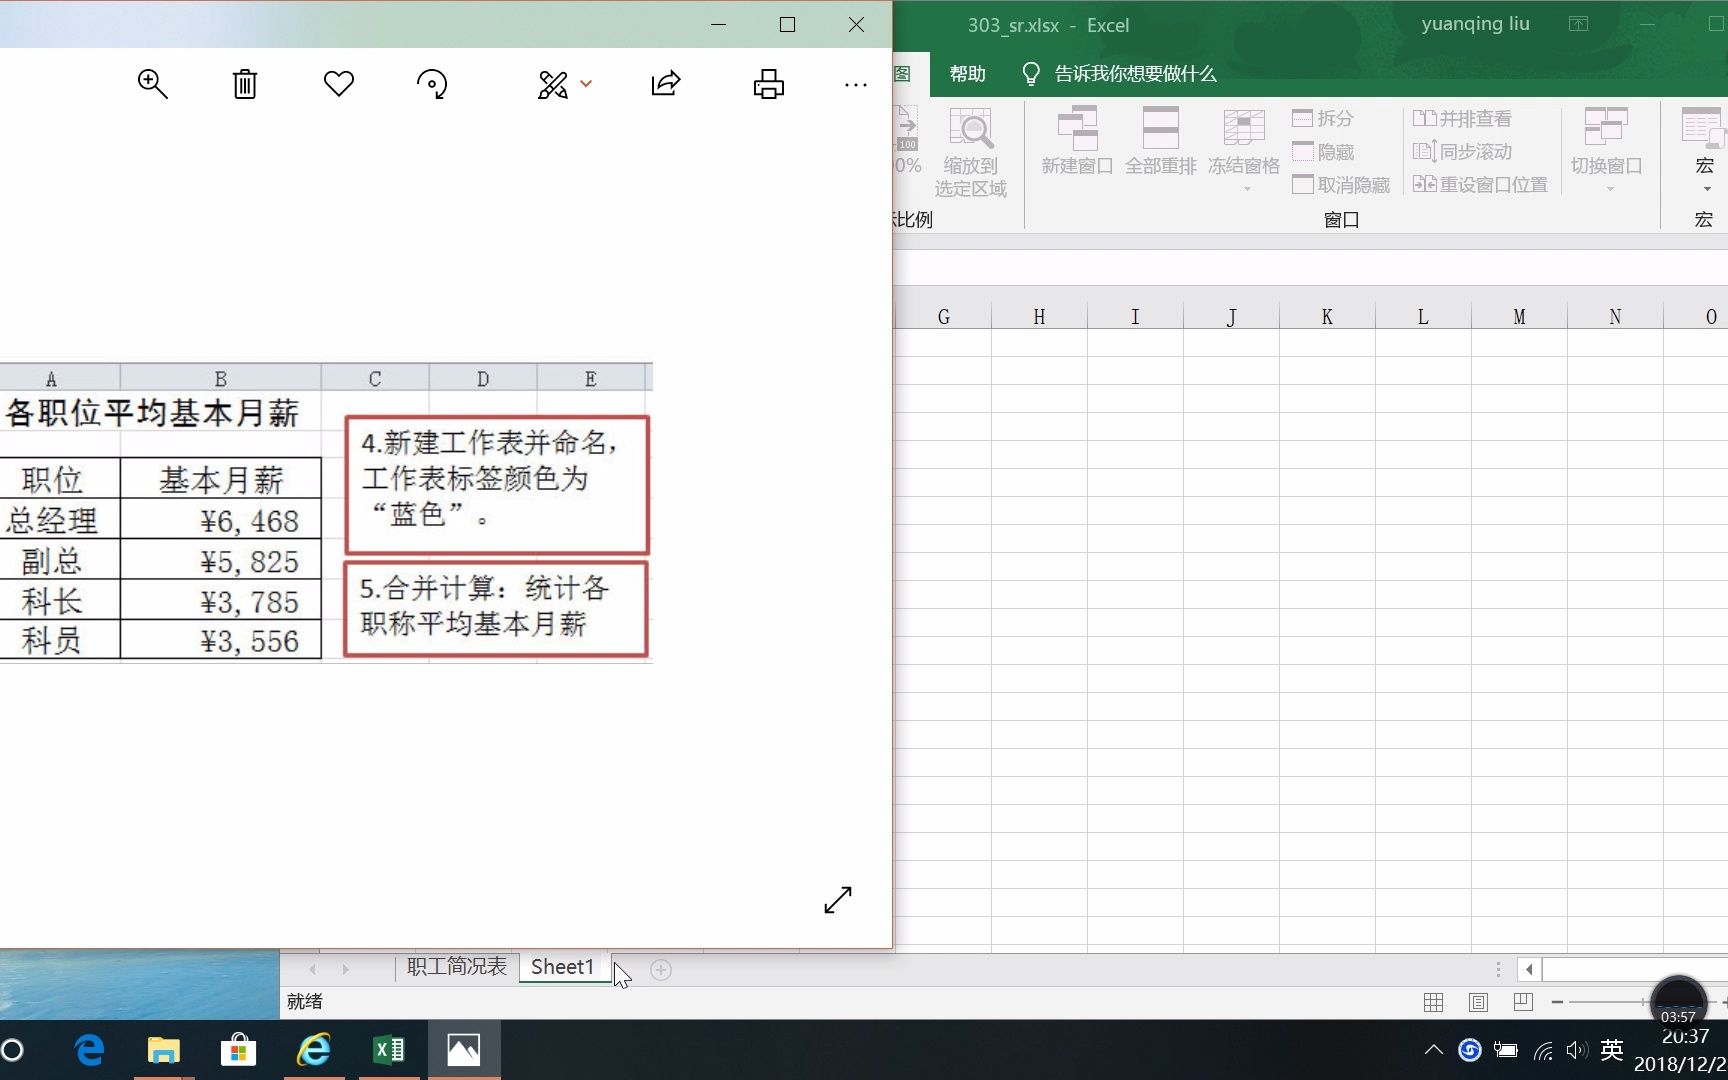Toggle 并排查看 side by side view

tap(1463, 118)
